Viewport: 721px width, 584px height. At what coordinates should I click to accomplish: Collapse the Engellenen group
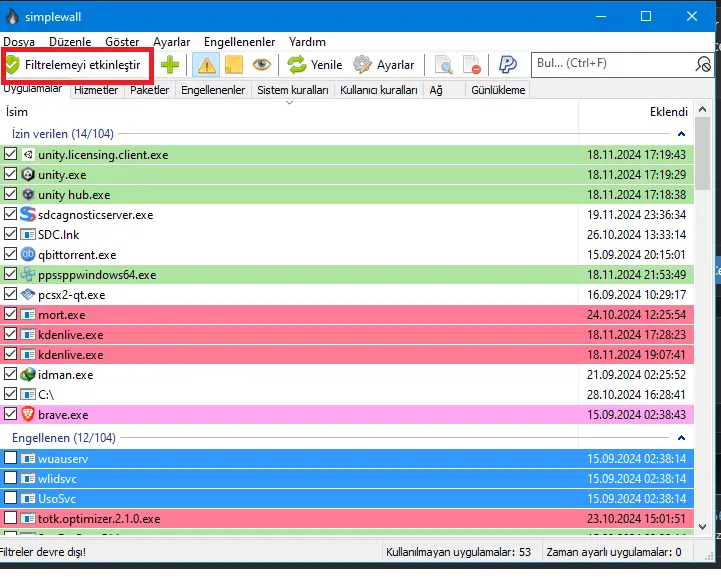tap(681, 438)
